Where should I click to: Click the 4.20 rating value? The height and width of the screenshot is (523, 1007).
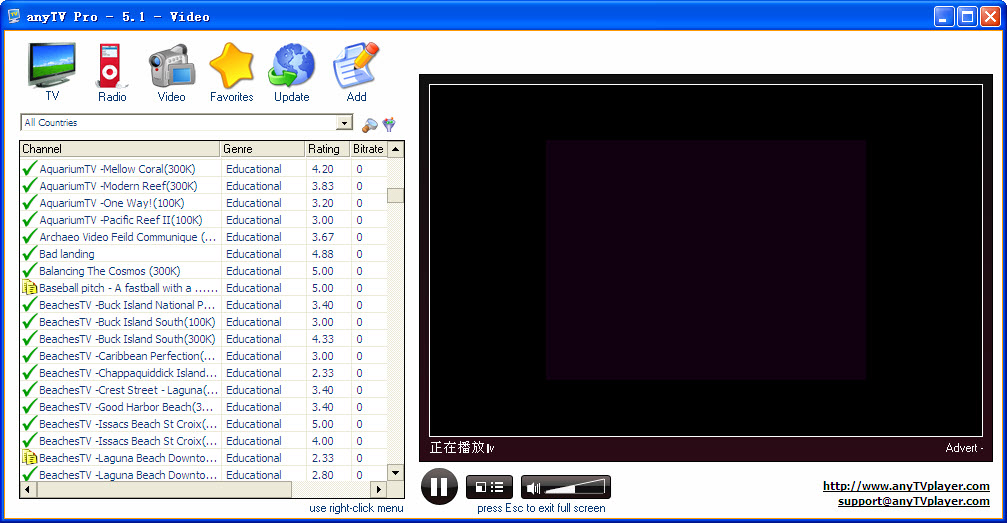(322, 168)
